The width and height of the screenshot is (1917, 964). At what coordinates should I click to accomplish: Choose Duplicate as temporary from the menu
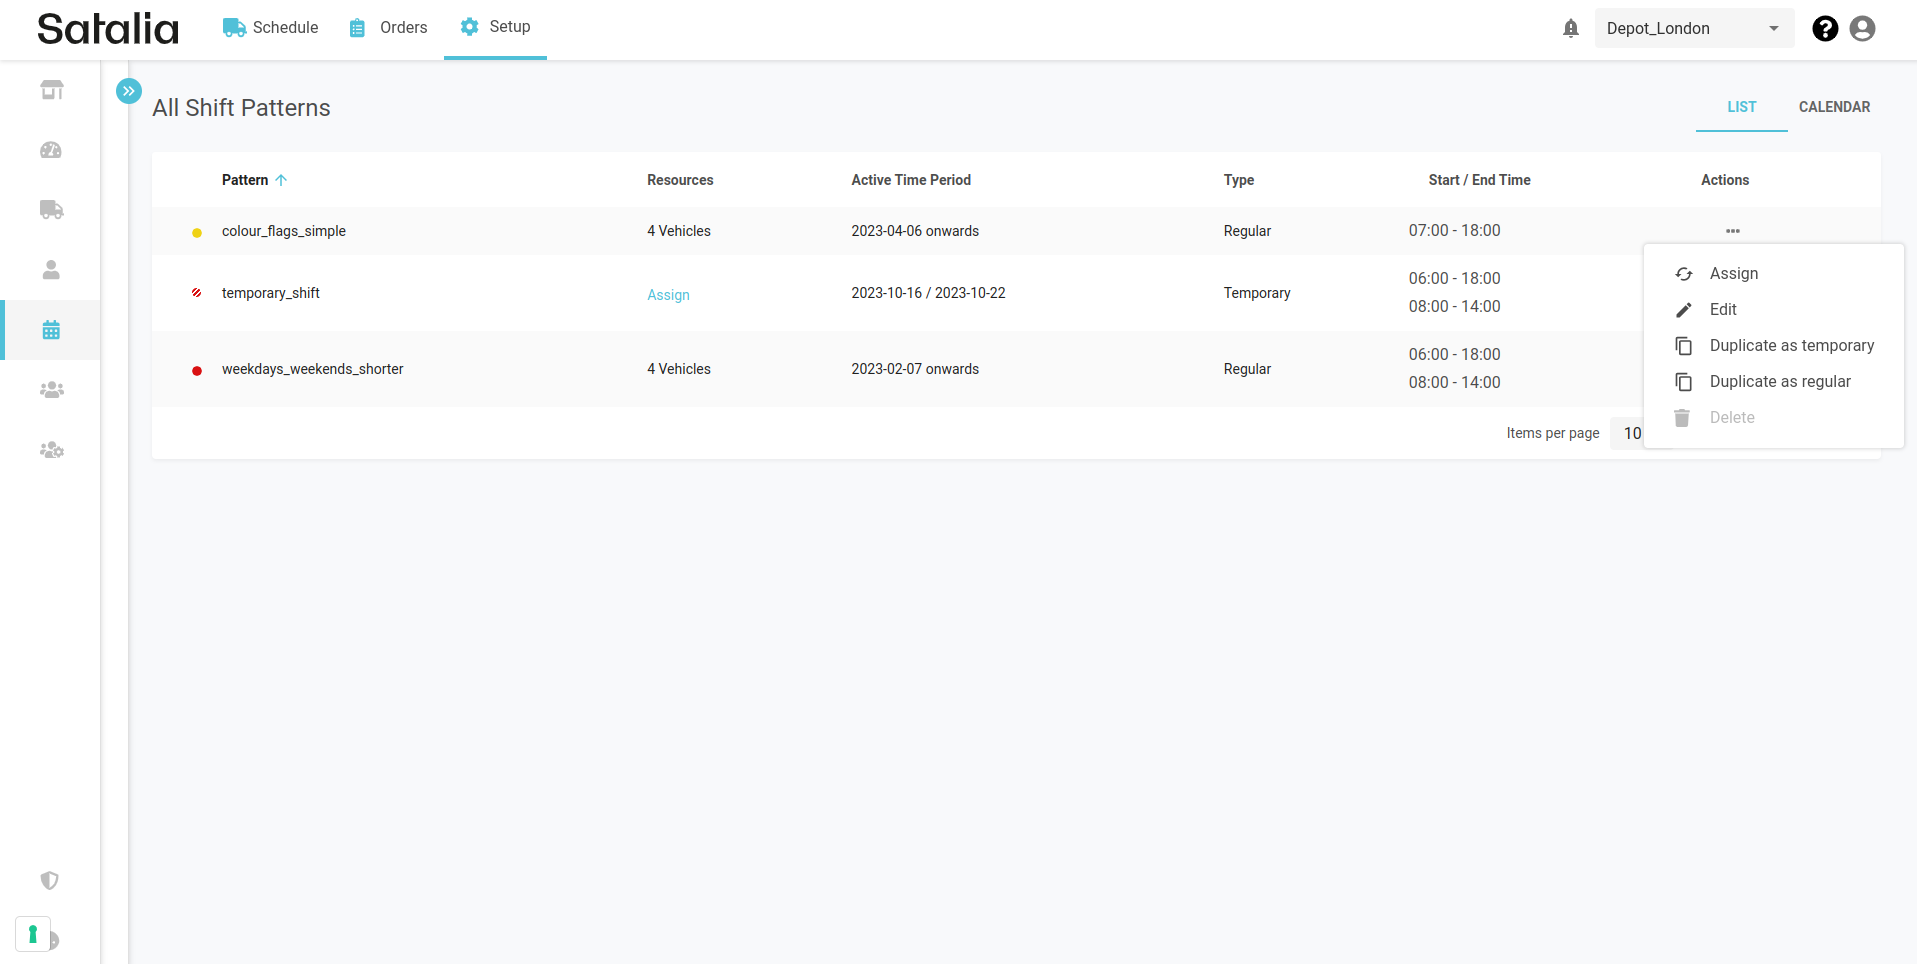tap(1791, 346)
